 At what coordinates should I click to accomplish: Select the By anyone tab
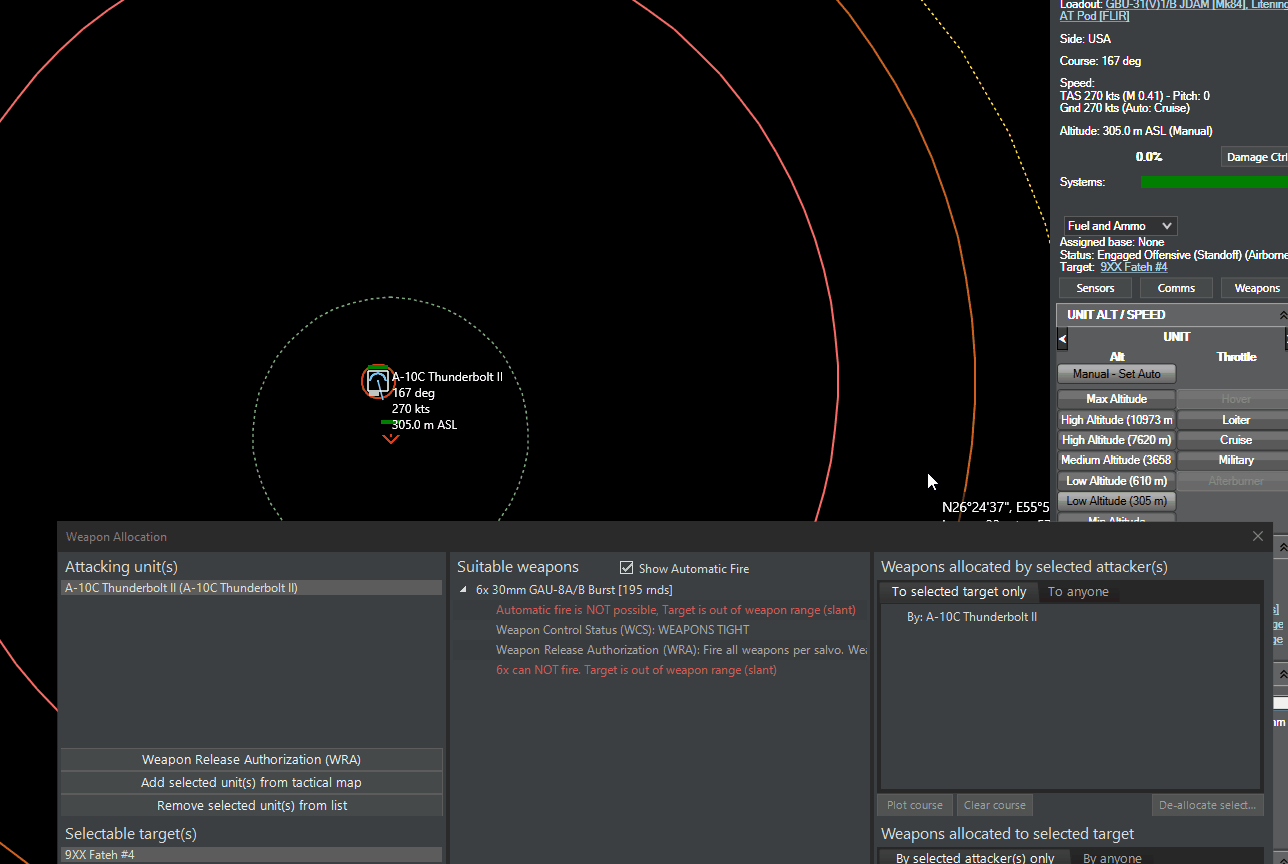click(x=1113, y=858)
